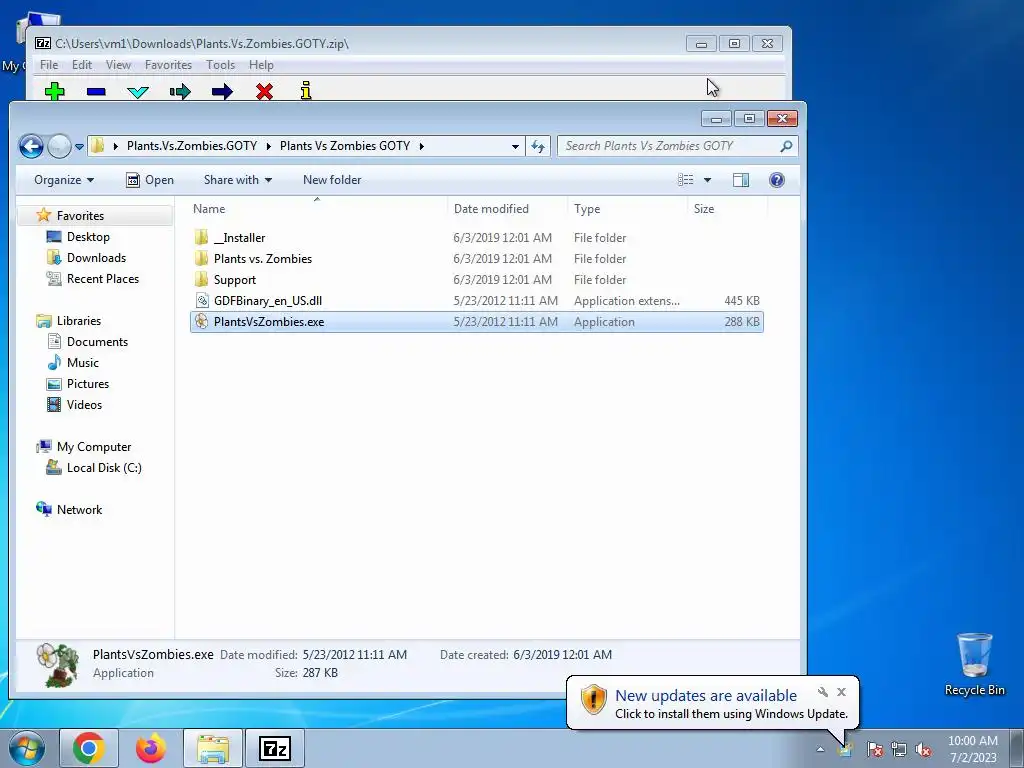
Task: Open the More view options dropdown arrow
Action: click(x=707, y=180)
